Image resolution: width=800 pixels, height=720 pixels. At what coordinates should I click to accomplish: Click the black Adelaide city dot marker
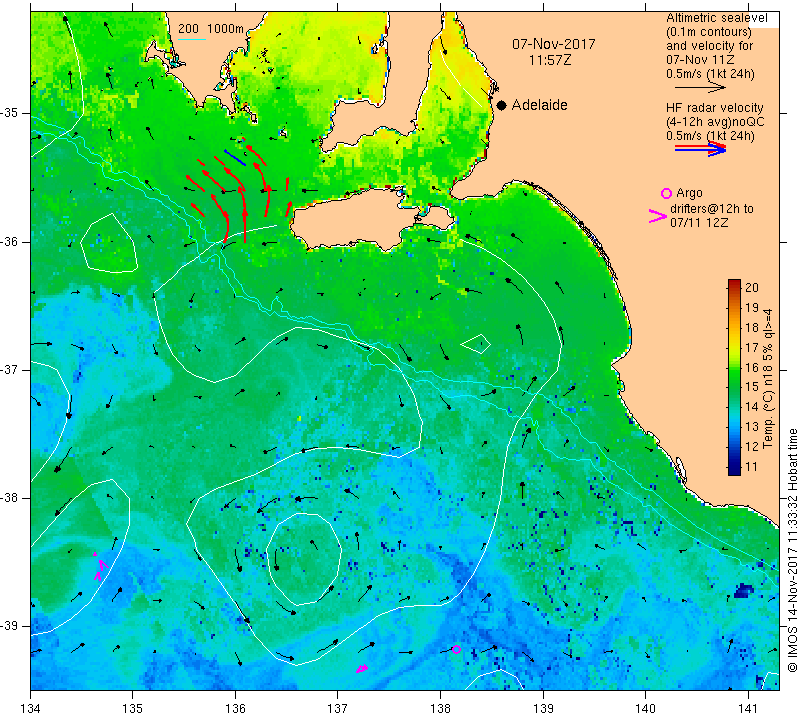pos(502,105)
